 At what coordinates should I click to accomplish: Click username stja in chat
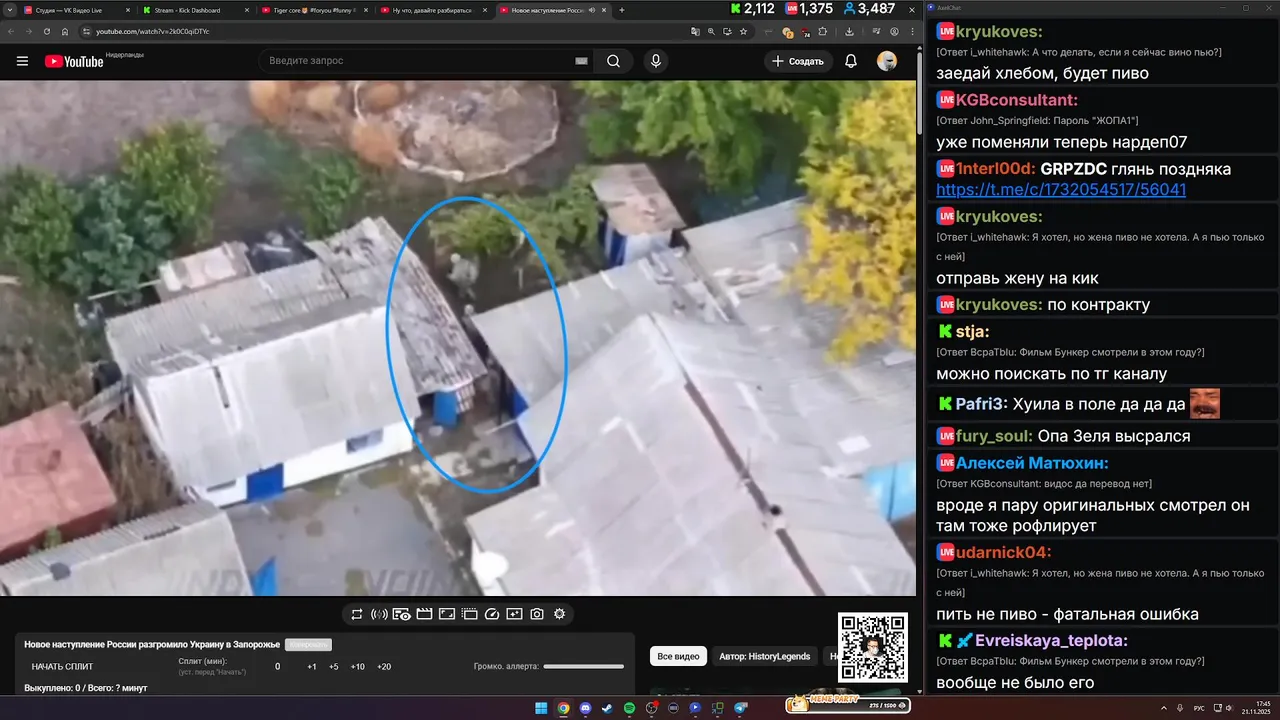(x=972, y=331)
